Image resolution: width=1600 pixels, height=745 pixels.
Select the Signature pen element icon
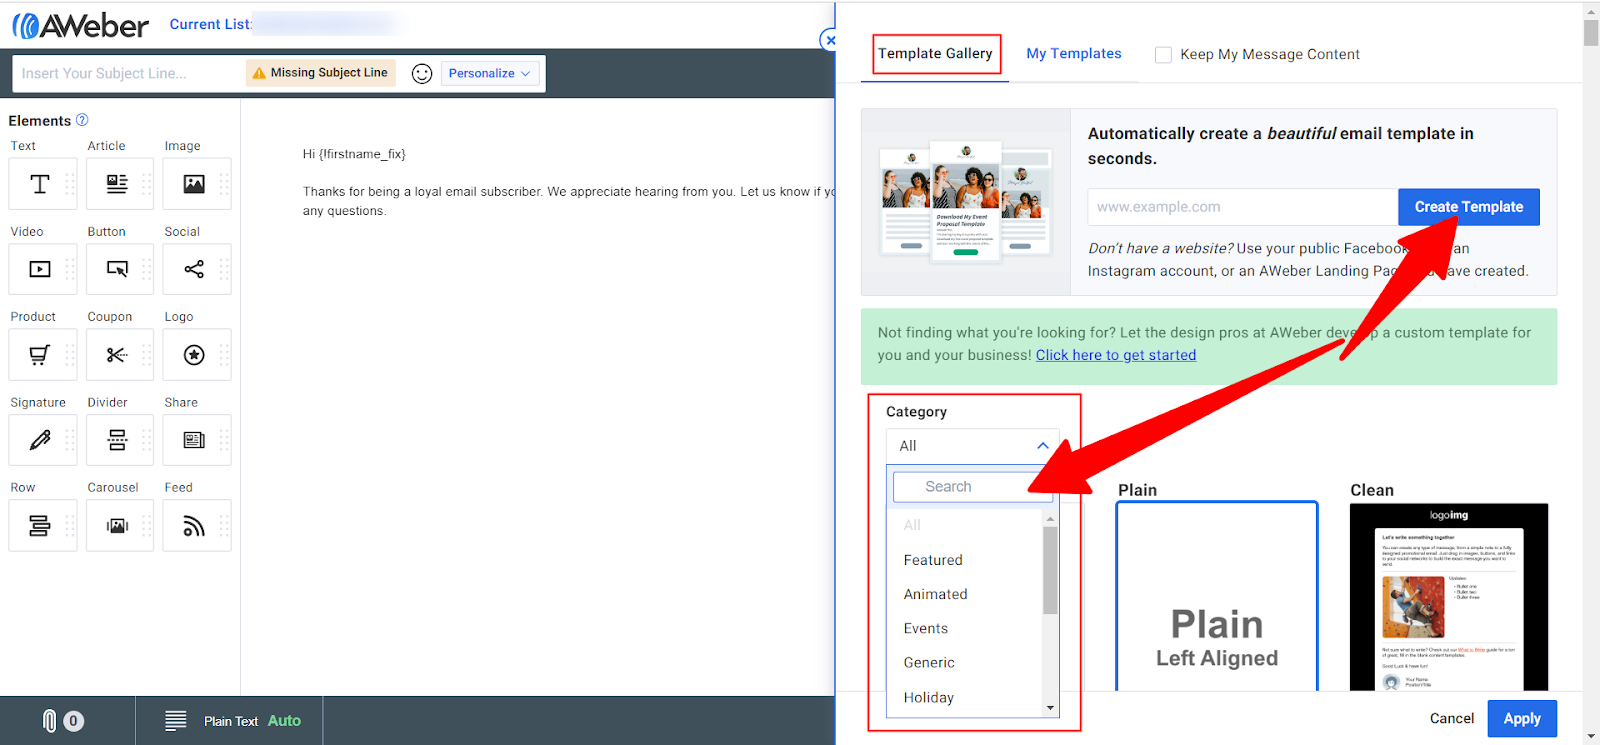[40, 440]
